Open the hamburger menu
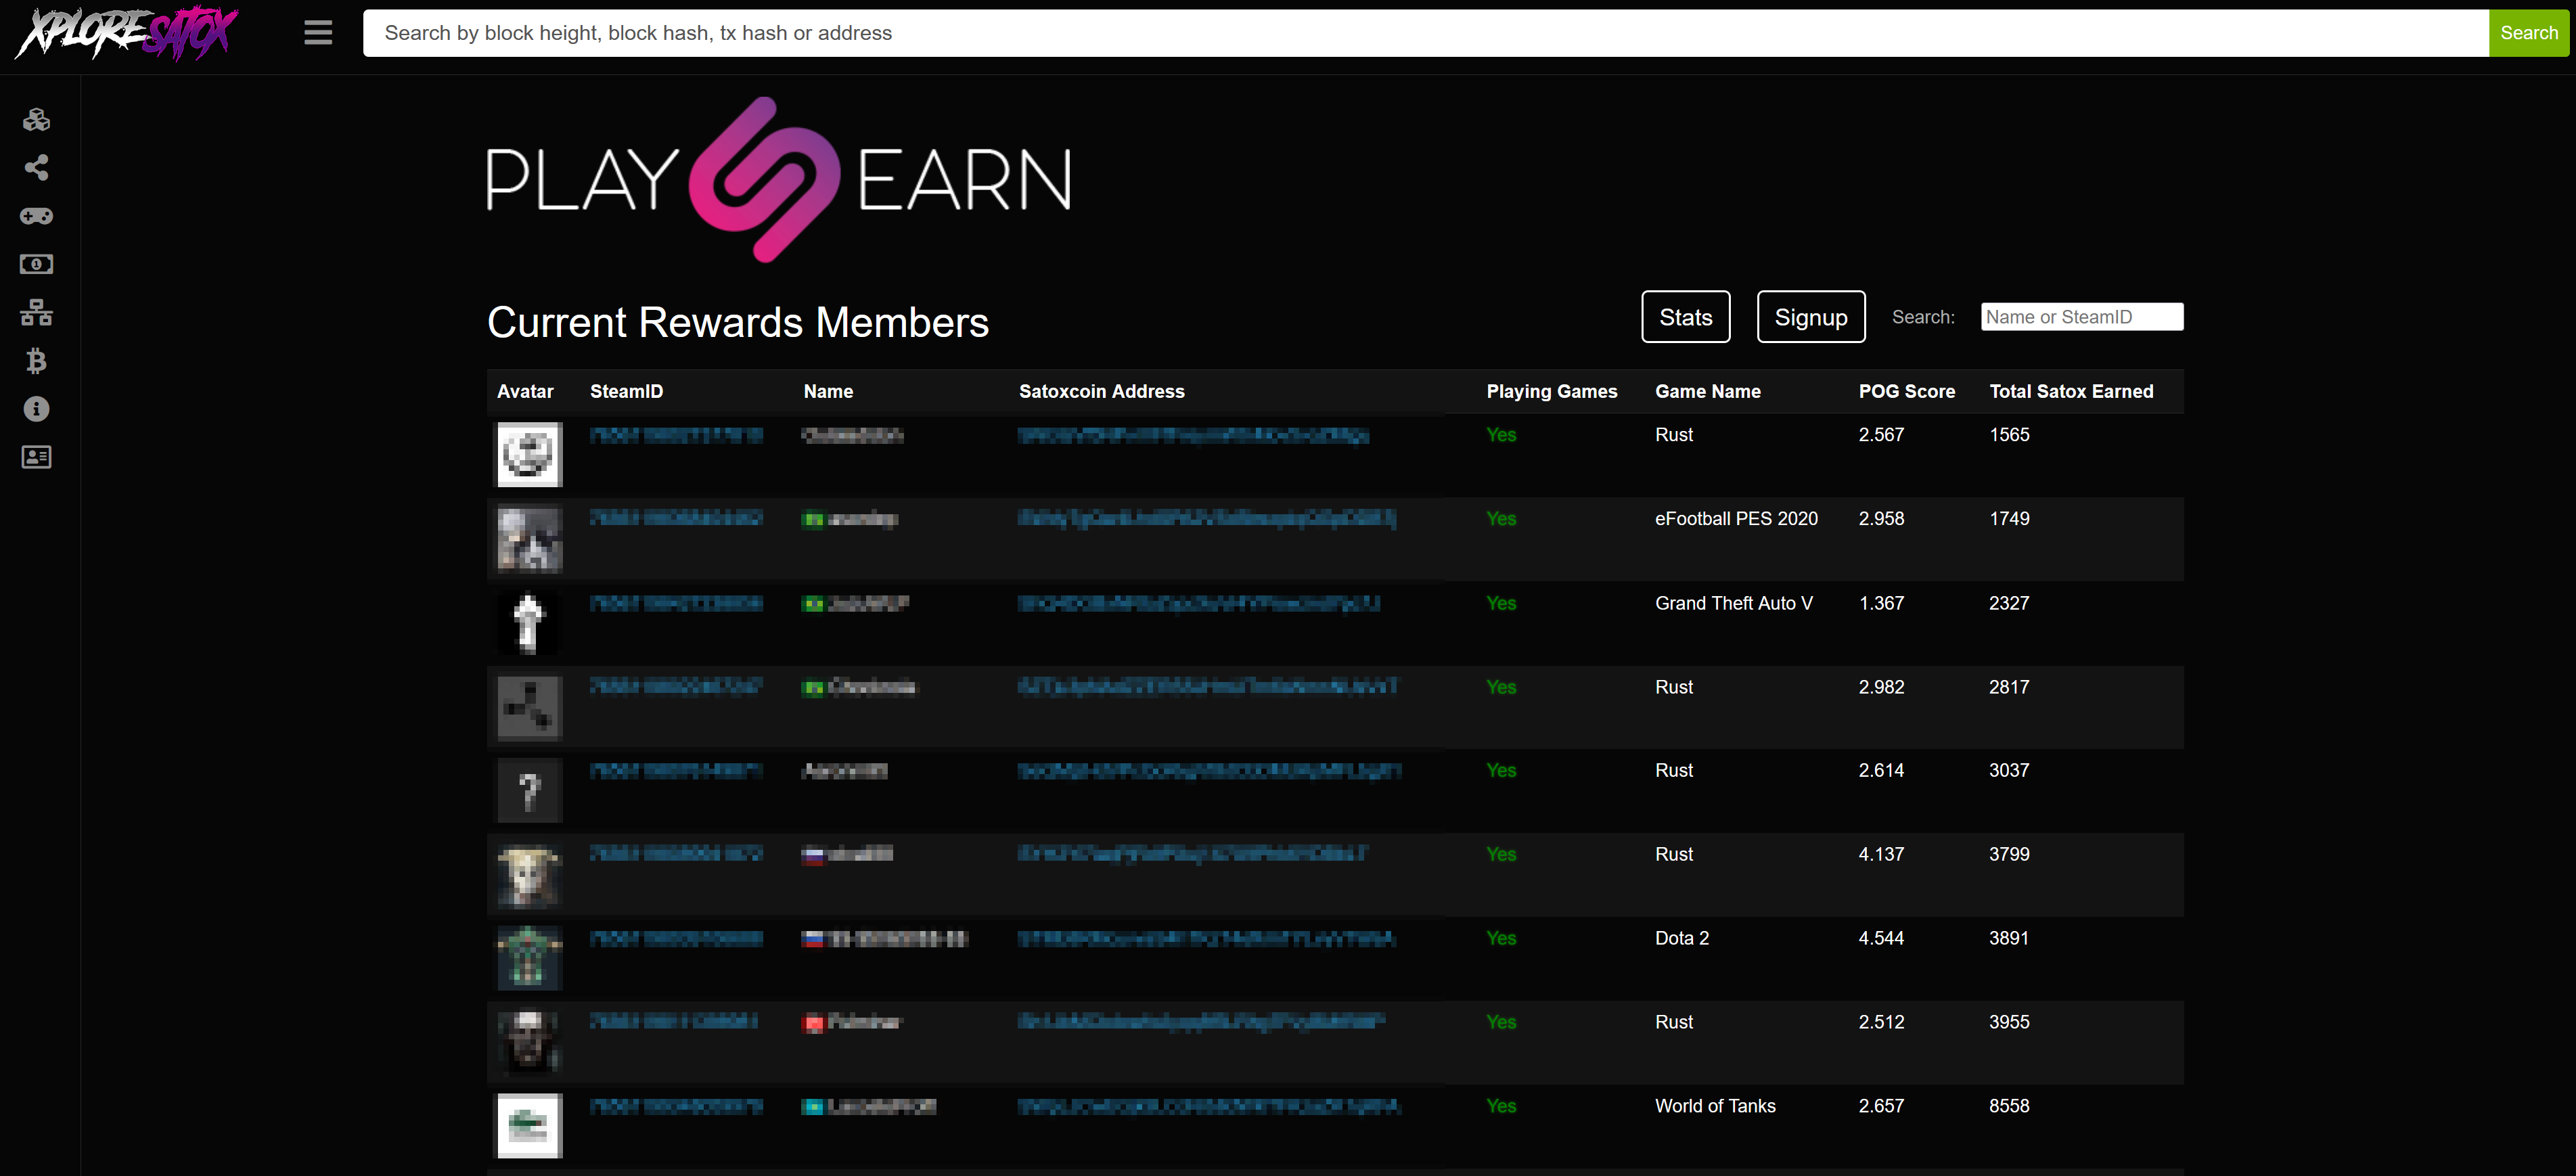Viewport: 2576px width, 1176px height. pos(318,33)
